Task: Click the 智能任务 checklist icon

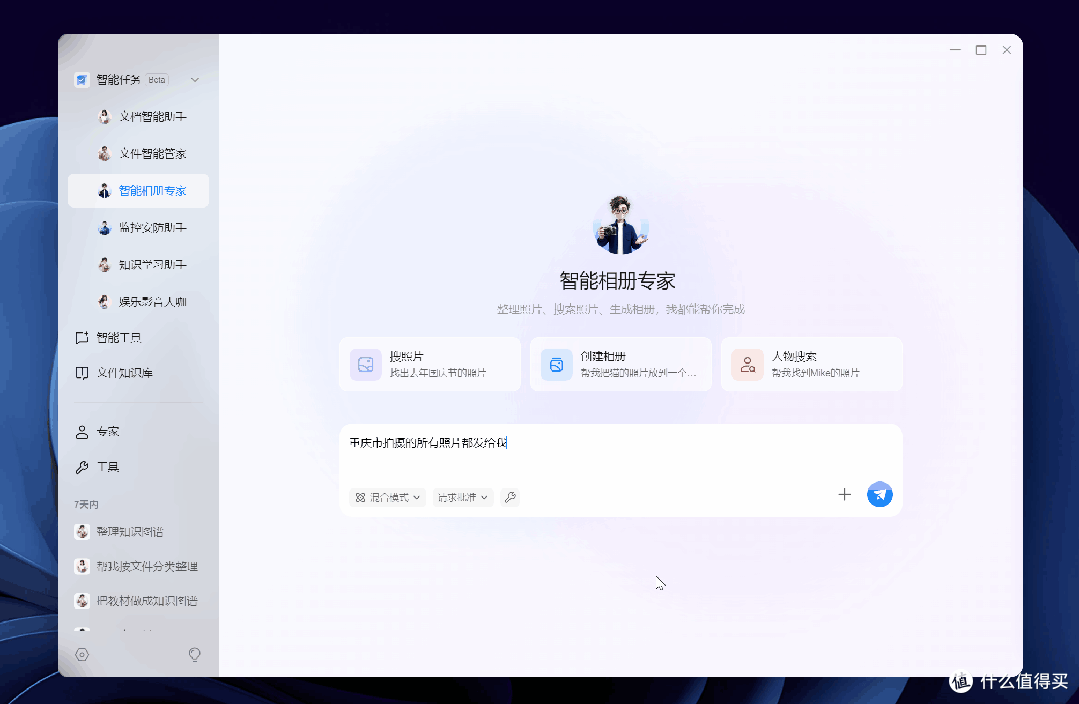Action: (82, 80)
